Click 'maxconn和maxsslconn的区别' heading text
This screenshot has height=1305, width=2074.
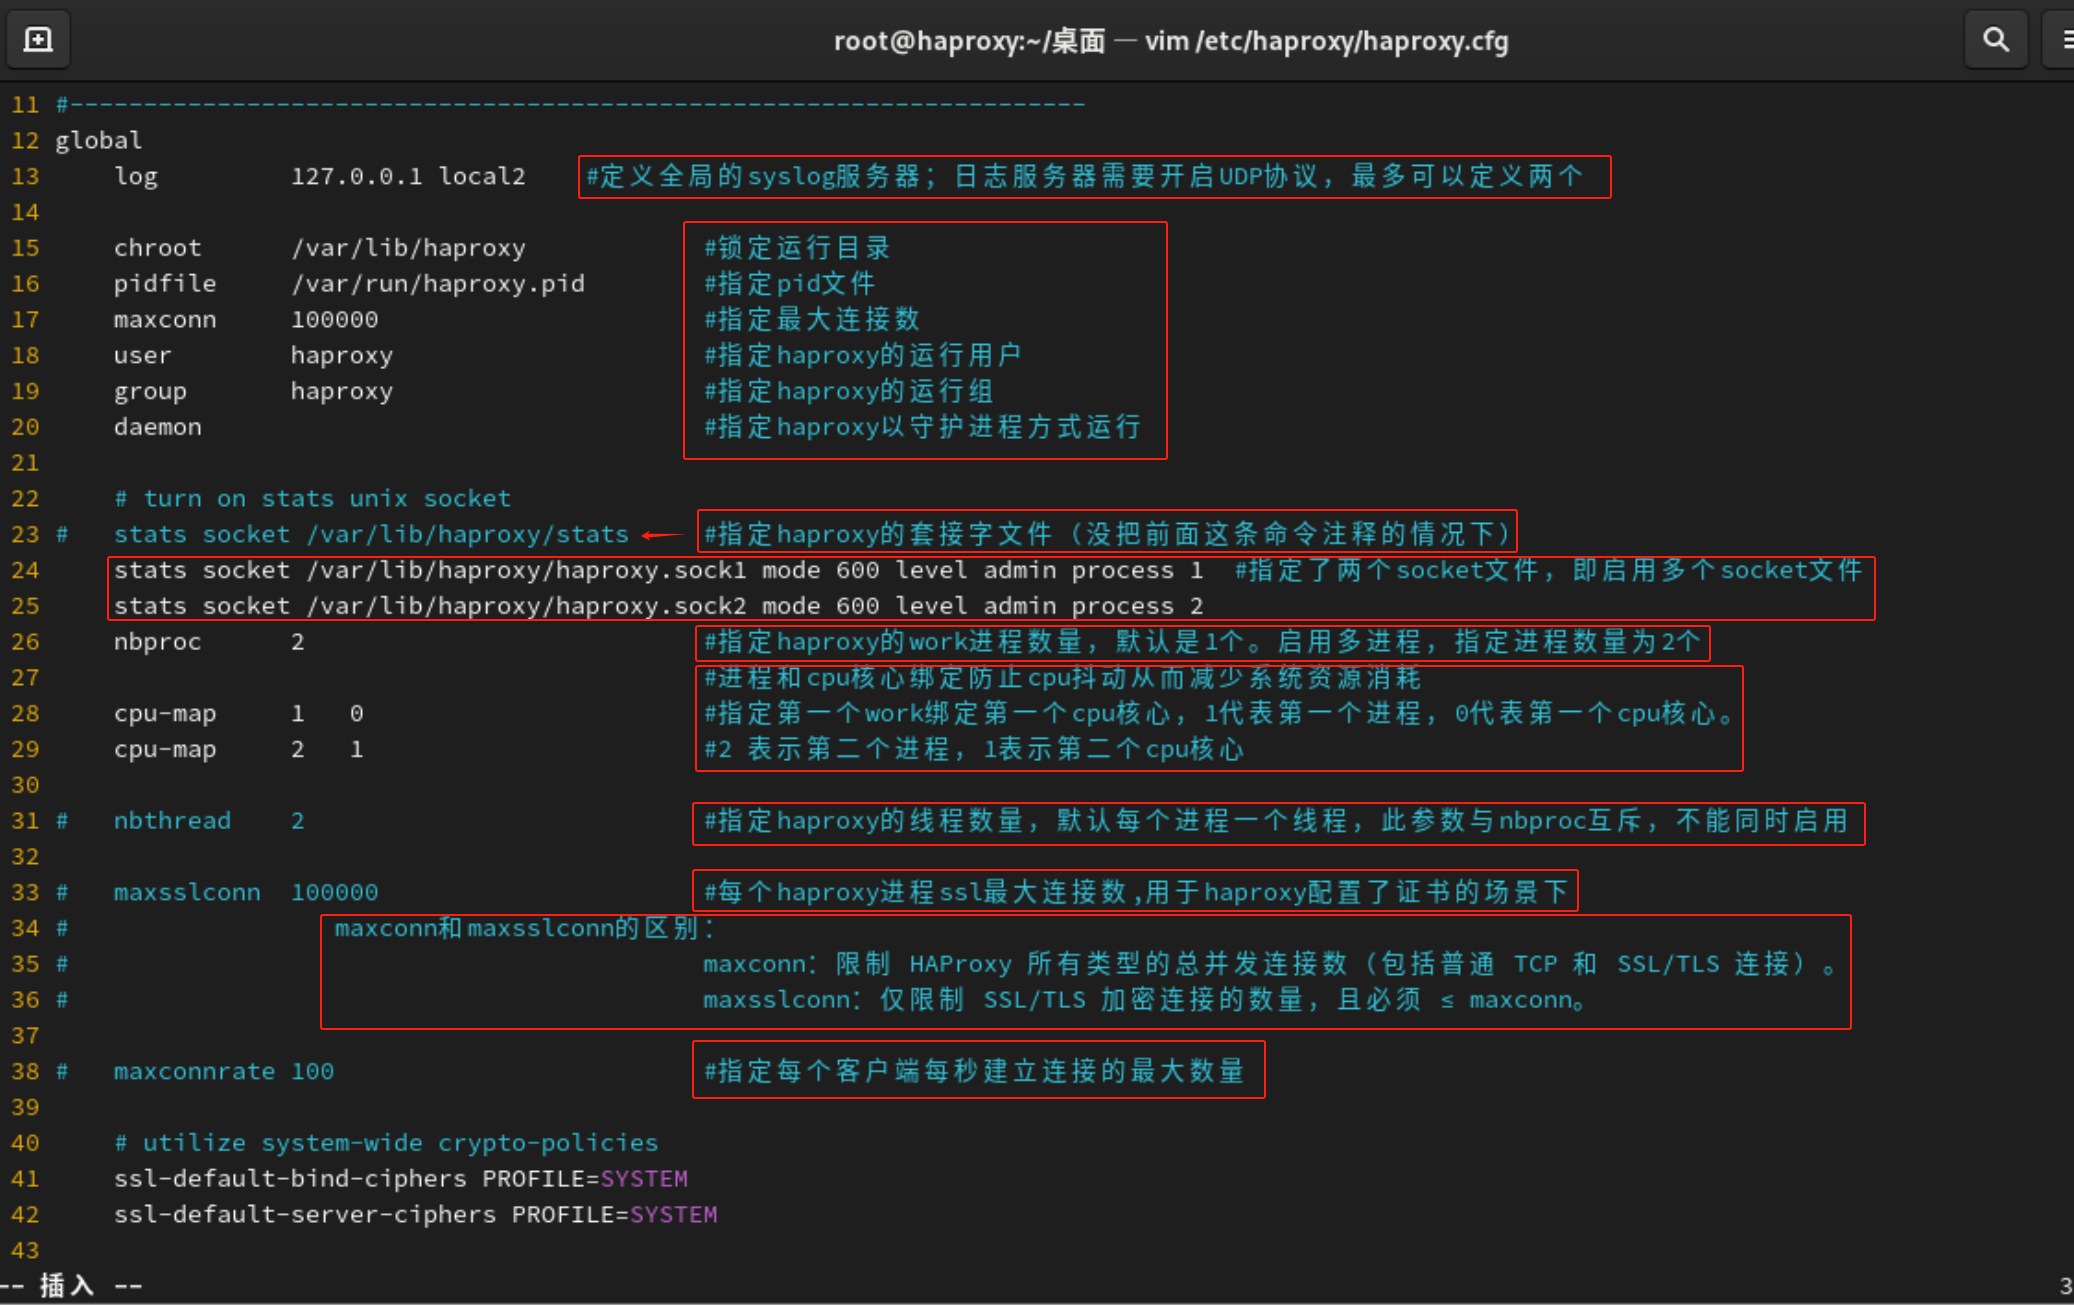(525, 928)
